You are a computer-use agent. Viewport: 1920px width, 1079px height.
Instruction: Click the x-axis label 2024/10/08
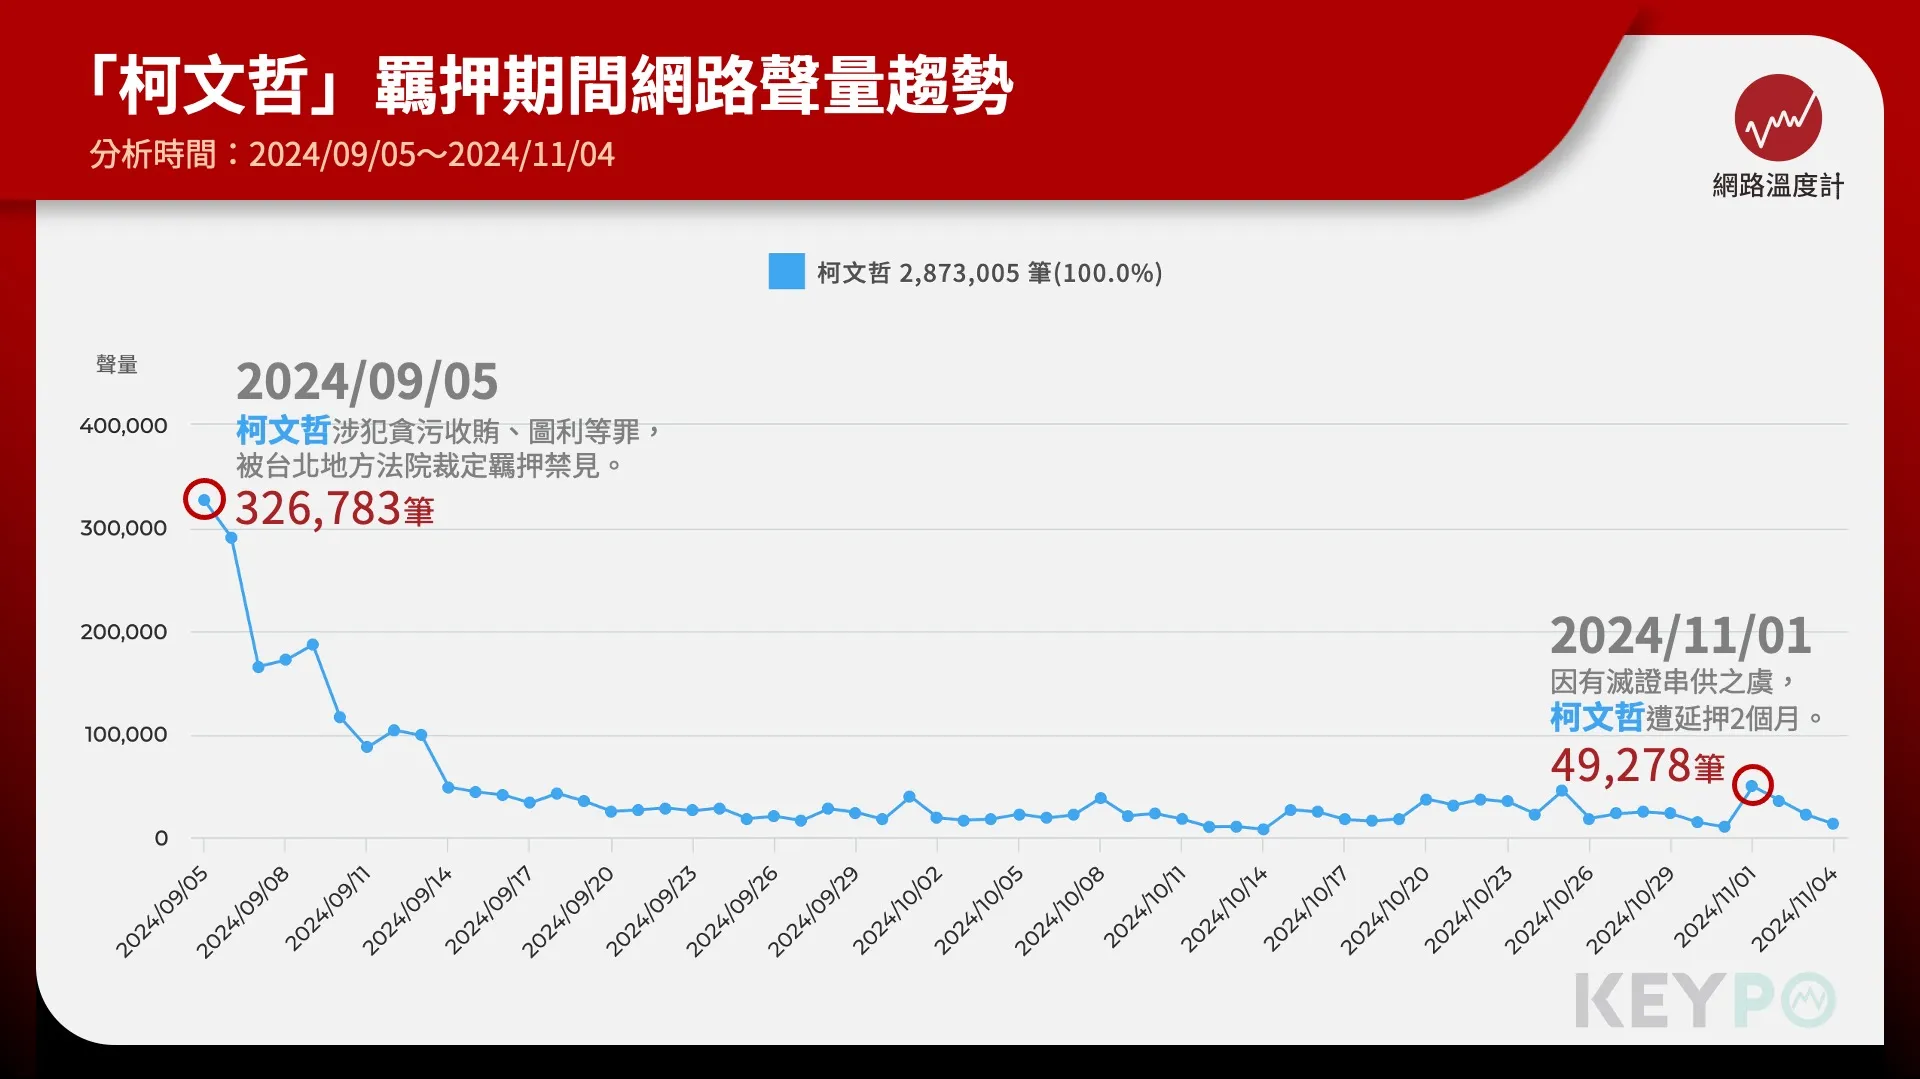1060,912
